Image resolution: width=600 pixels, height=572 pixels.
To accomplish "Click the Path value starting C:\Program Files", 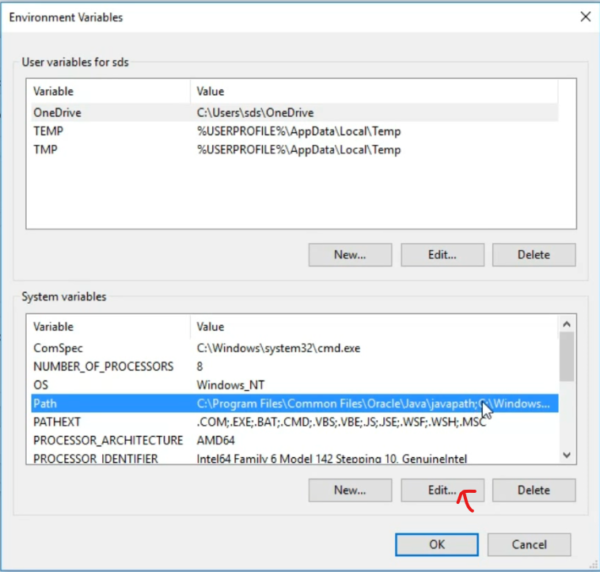I will pyautogui.click(x=373, y=403).
